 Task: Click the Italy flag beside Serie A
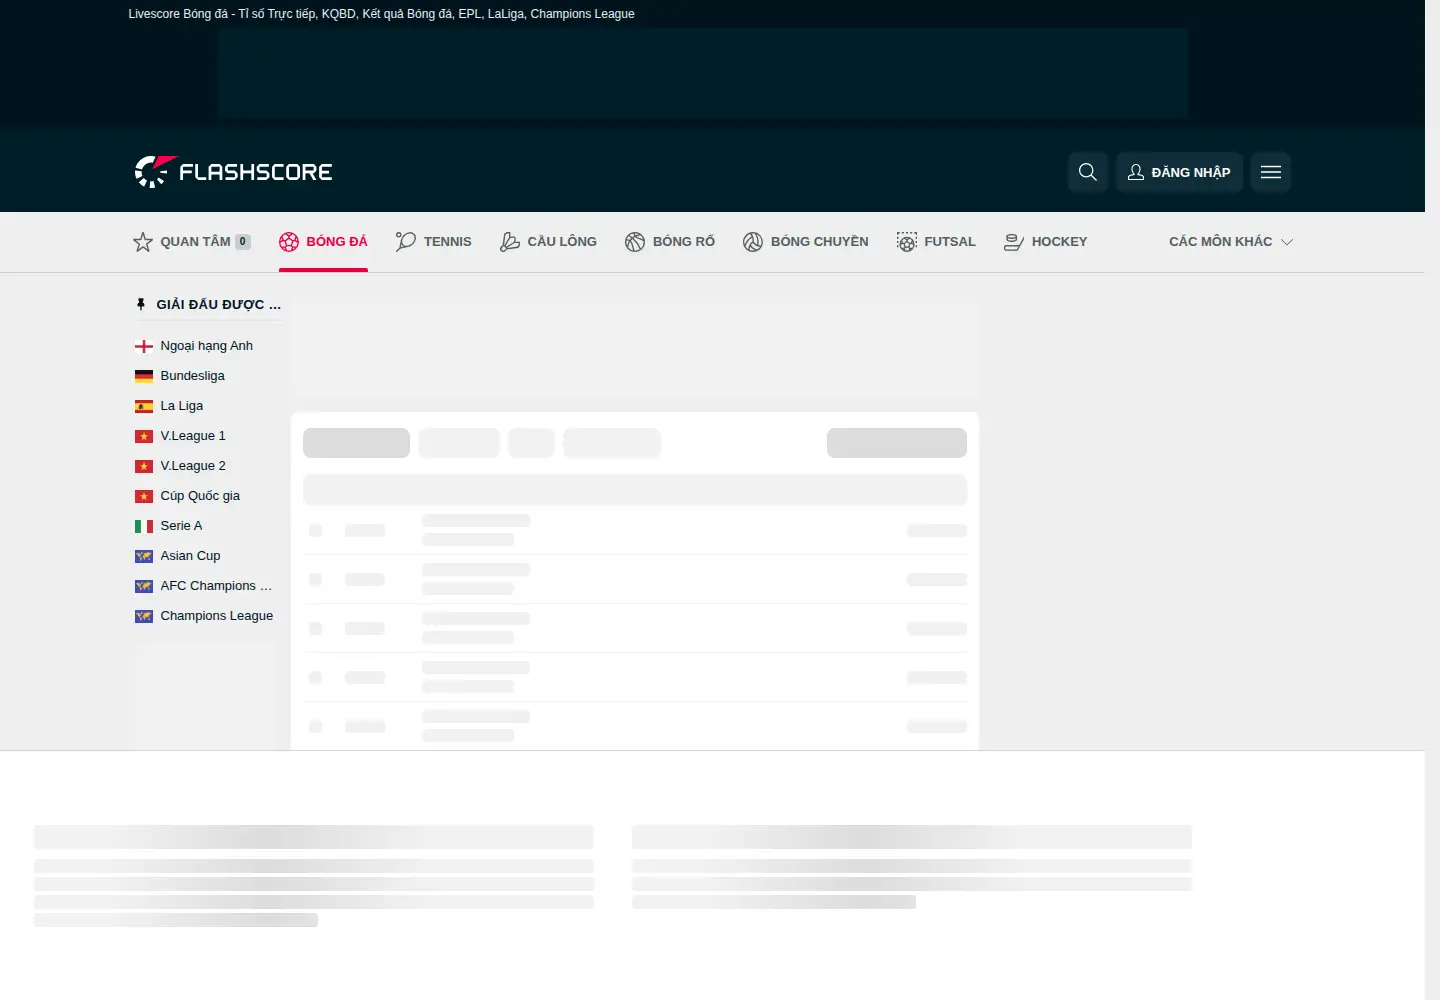(144, 526)
